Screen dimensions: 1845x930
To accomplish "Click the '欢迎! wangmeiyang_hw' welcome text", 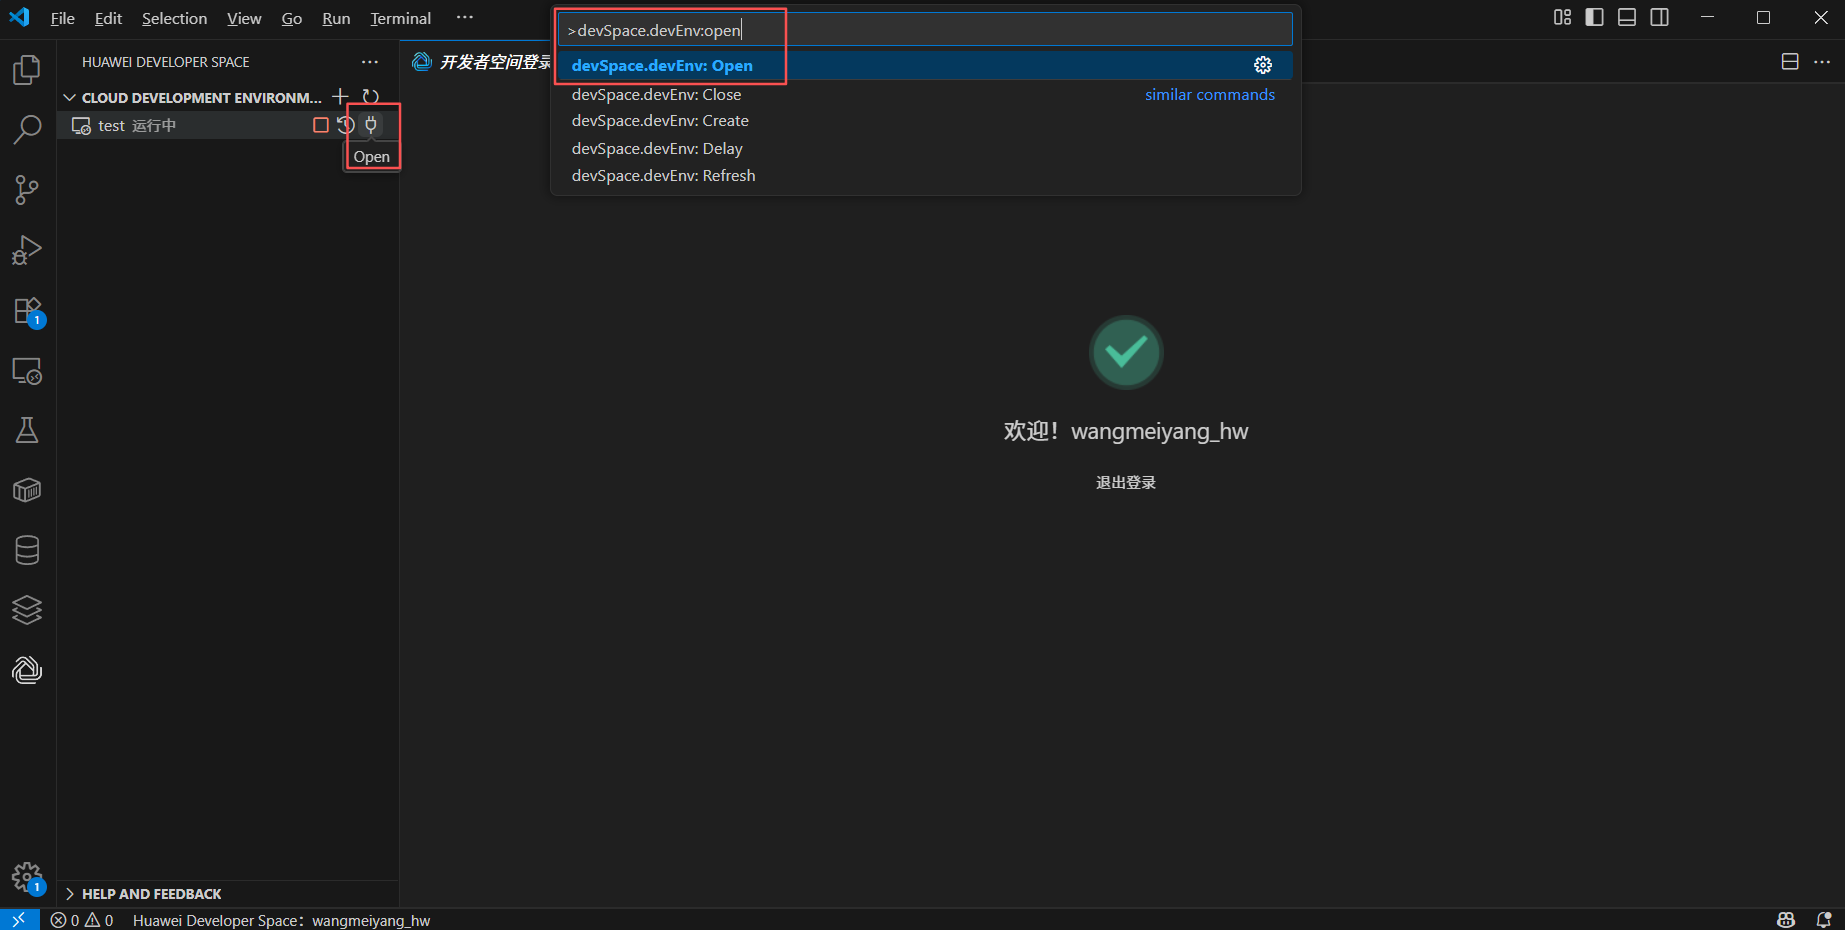I will pyautogui.click(x=1126, y=431).
